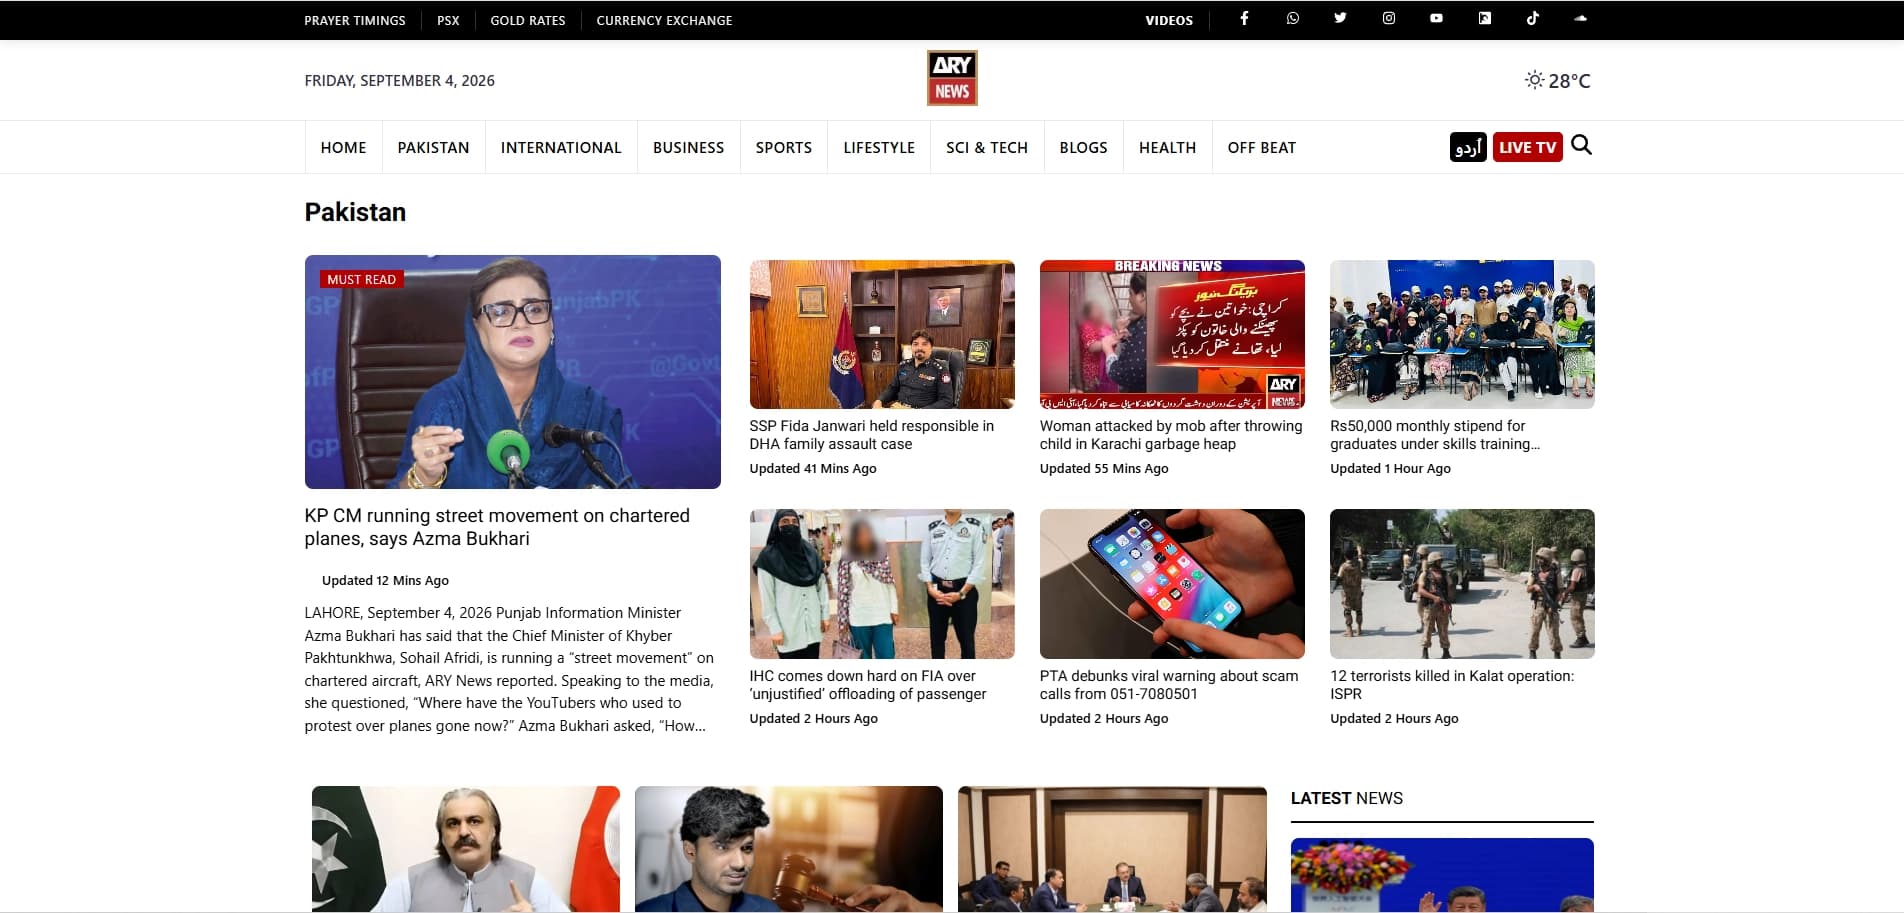Click the '28°C' temperature reading
Viewport: 1904px width, 913px height.
pyautogui.click(x=1569, y=80)
